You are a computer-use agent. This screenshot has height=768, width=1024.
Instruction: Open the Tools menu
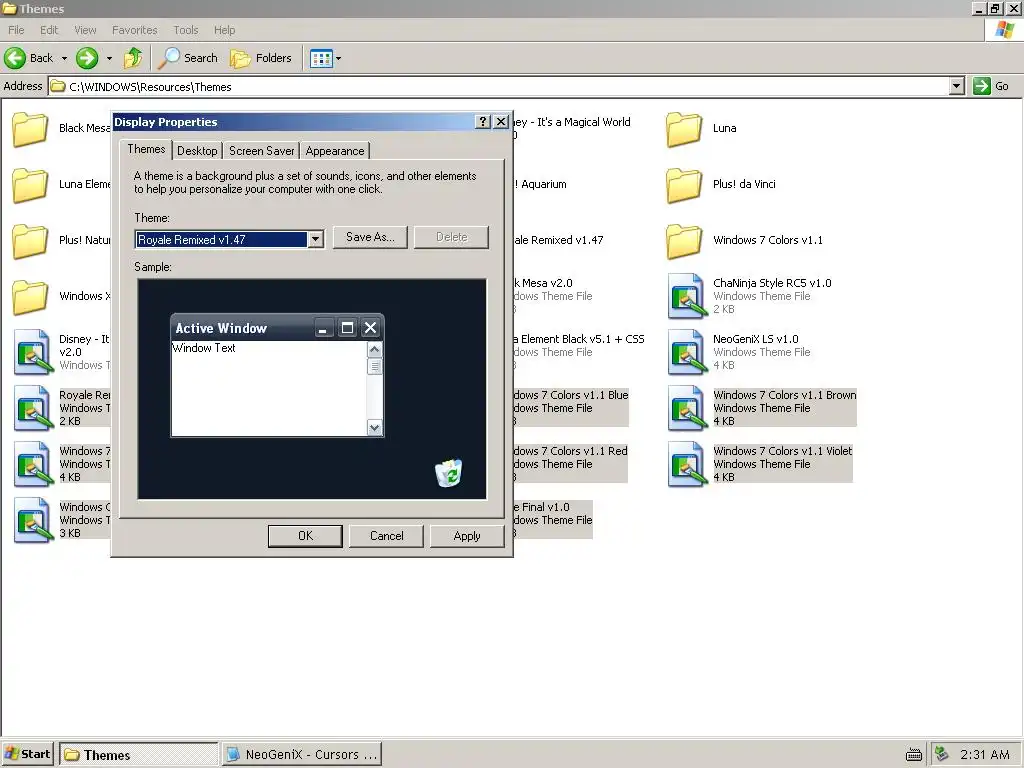(x=185, y=30)
